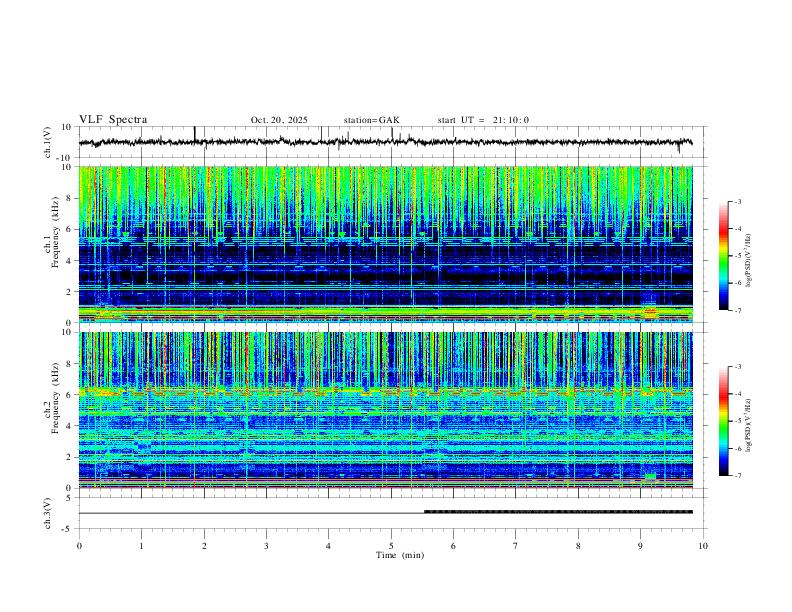Click the ch.3 thick dotted trace segment
Image resolution: width=792 pixels, height=612 pixels.
point(558,512)
